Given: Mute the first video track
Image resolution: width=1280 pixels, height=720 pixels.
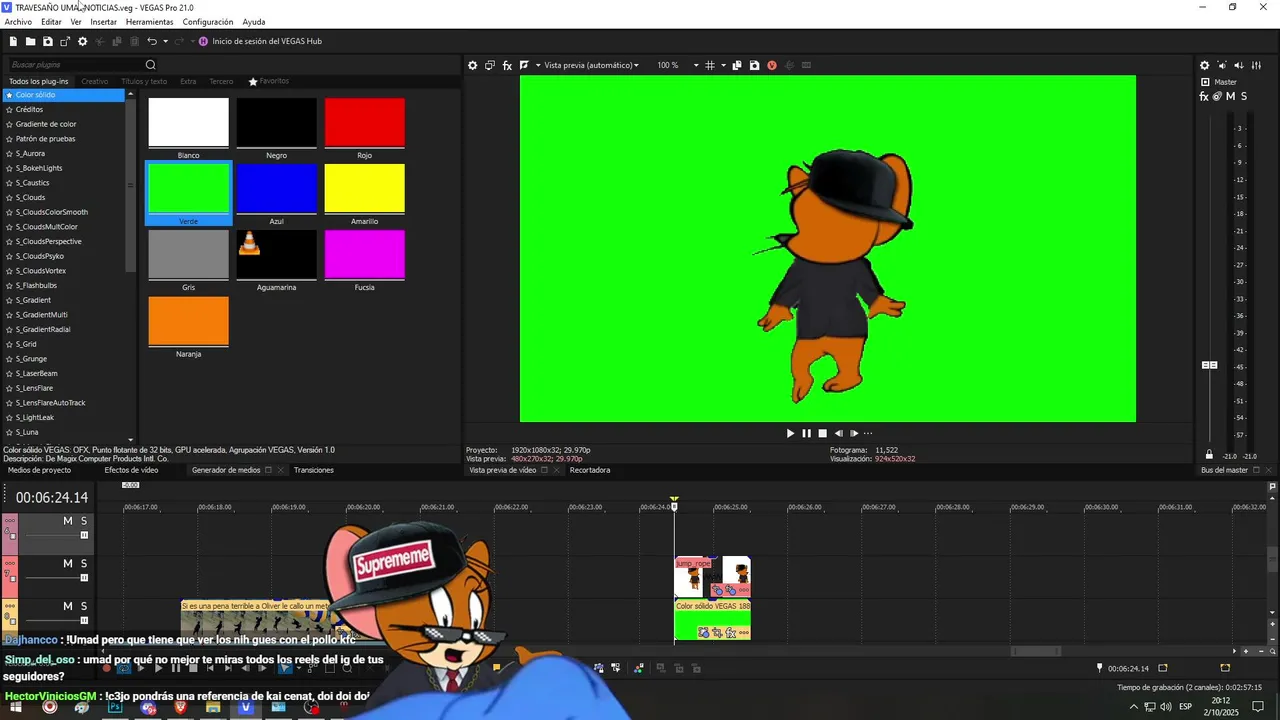Looking at the screenshot, I should 68,521.
